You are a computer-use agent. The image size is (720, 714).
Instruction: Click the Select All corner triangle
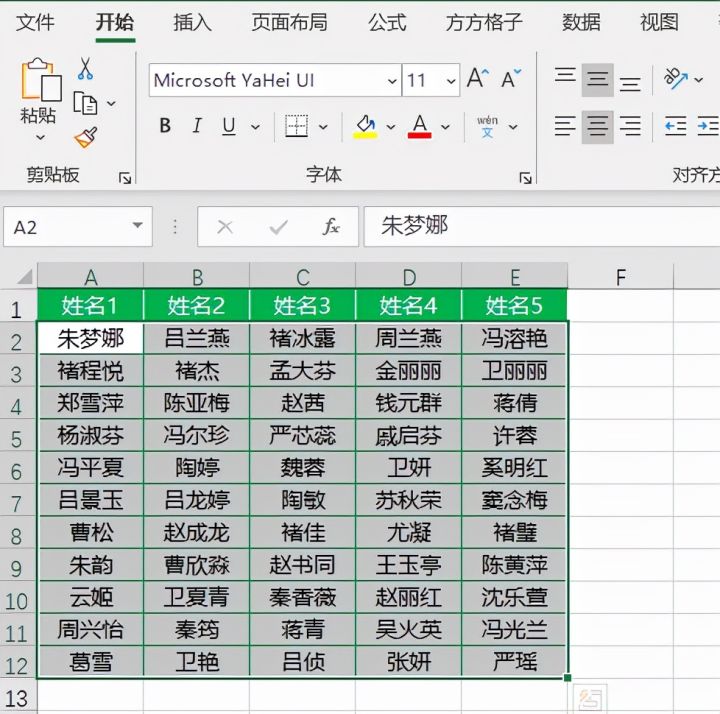coord(24,277)
